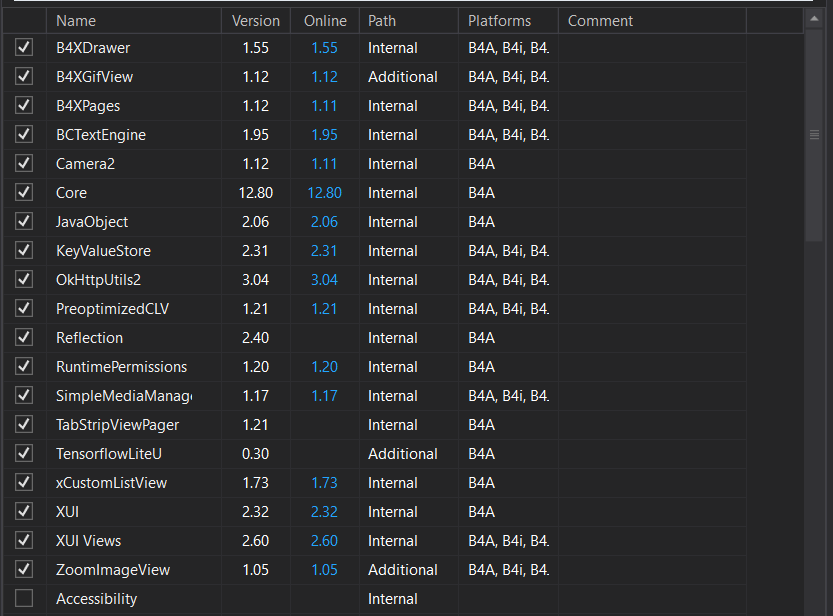This screenshot has height=616, width=833.
Task: Enable the Accessibility library
Action: click(x=23, y=598)
